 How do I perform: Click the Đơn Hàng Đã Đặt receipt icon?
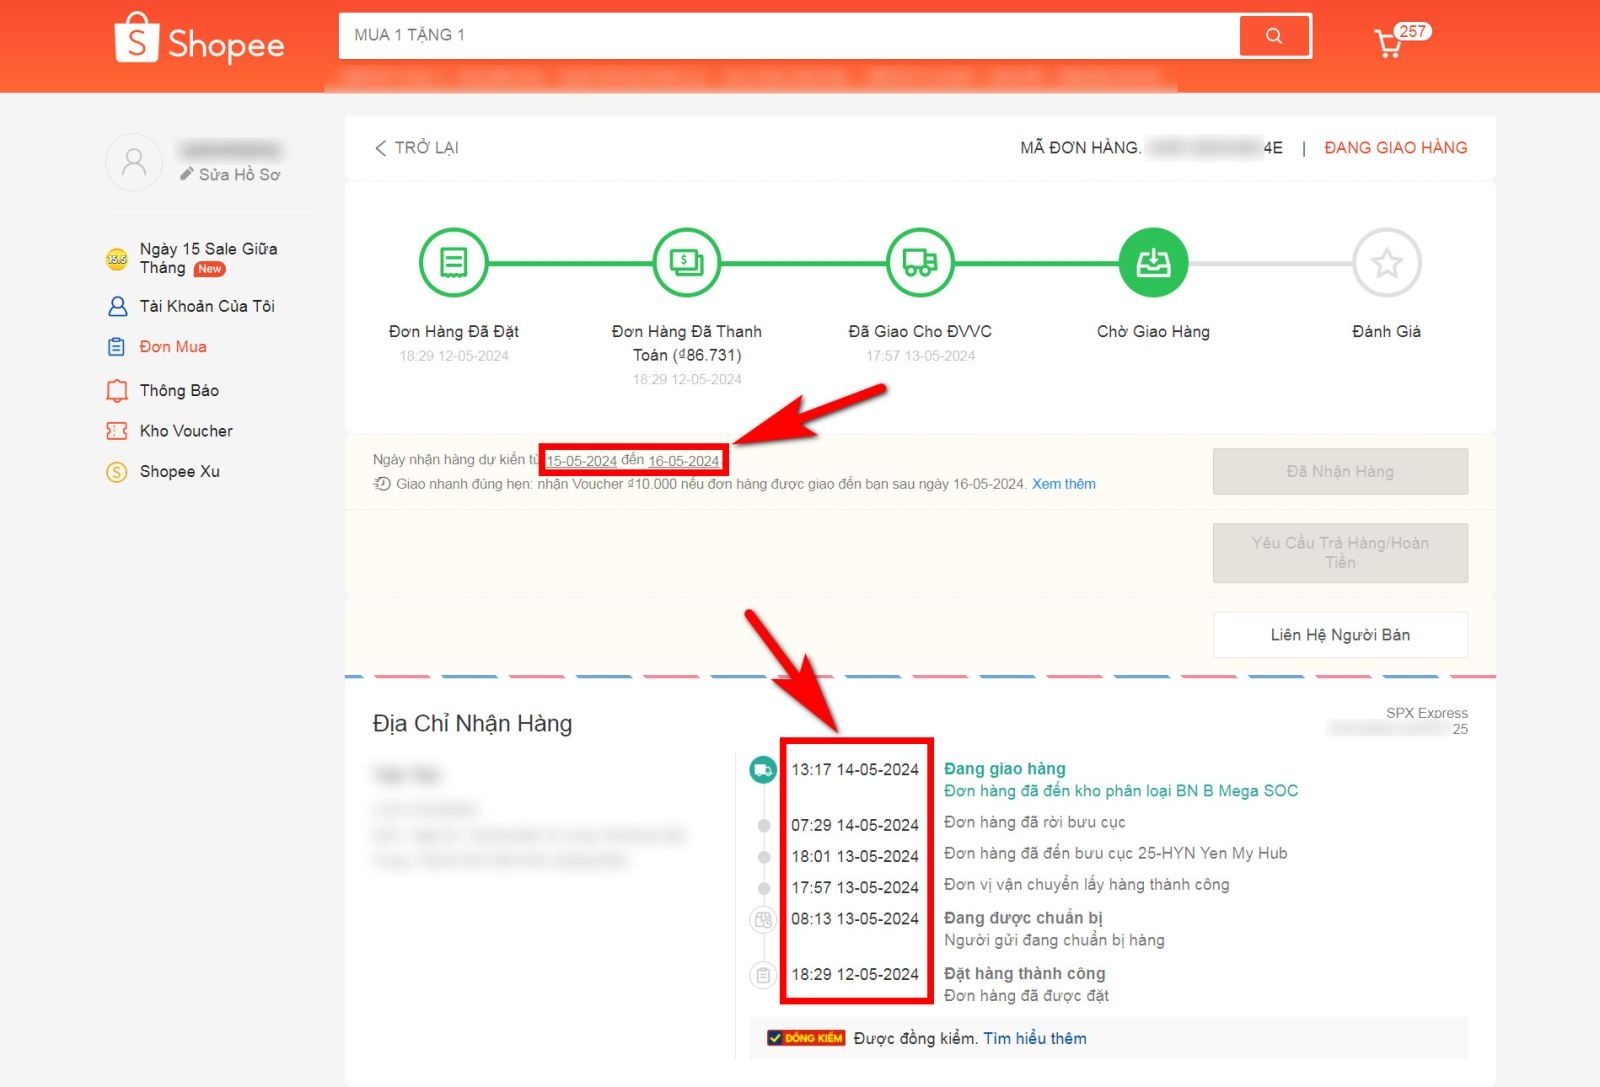(454, 262)
